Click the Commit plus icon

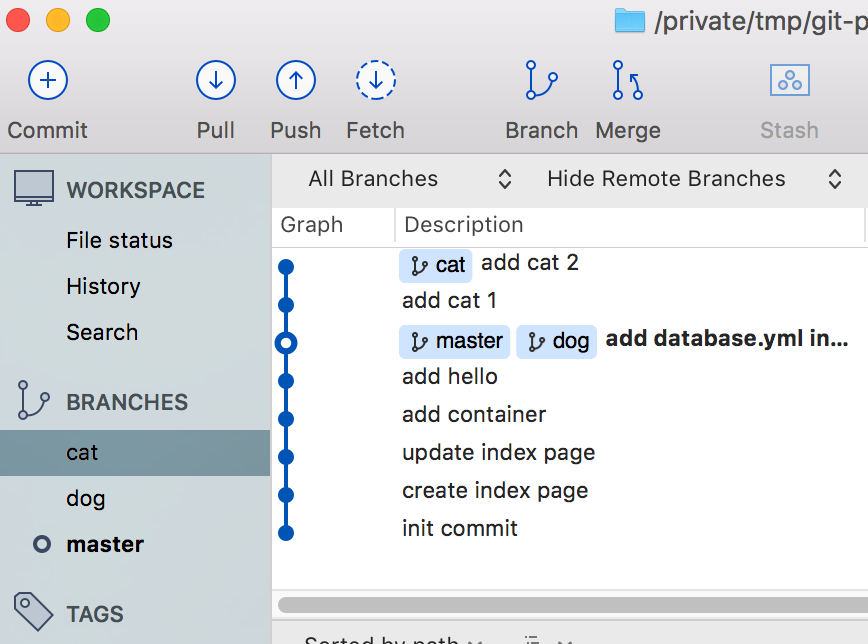coord(47,80)
